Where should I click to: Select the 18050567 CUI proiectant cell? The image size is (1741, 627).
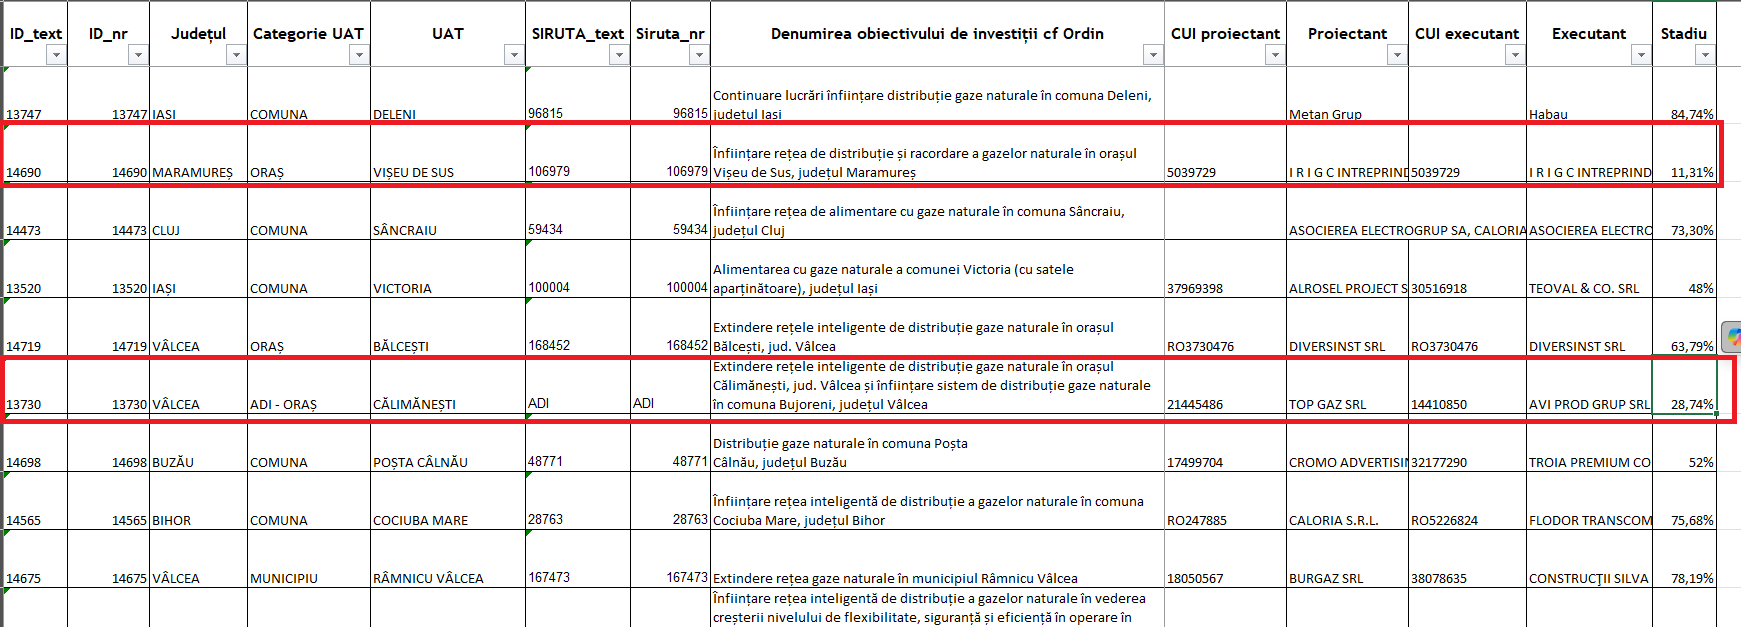(1225, 559)
